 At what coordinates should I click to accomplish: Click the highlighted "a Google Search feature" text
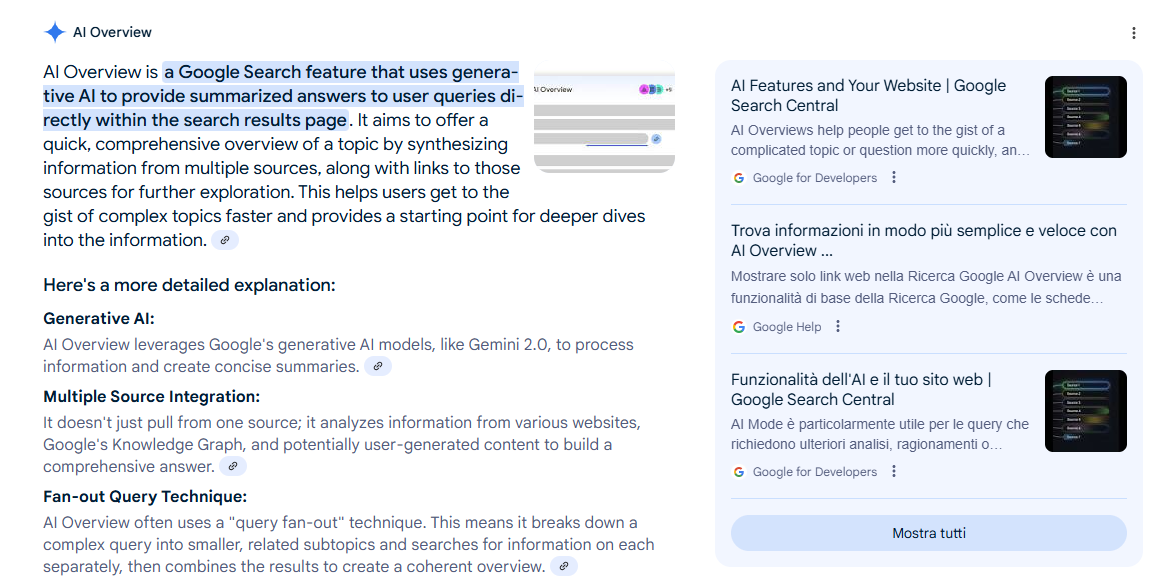(283, 96)
